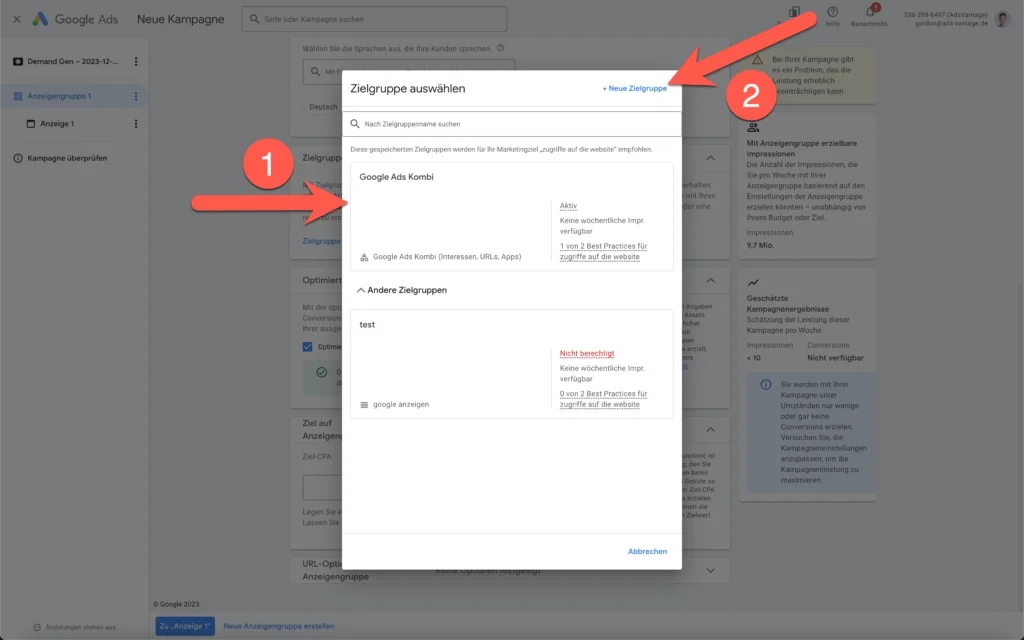Click the Deutsch language chip
This screenshot has width=1024, height=640.
323,106
